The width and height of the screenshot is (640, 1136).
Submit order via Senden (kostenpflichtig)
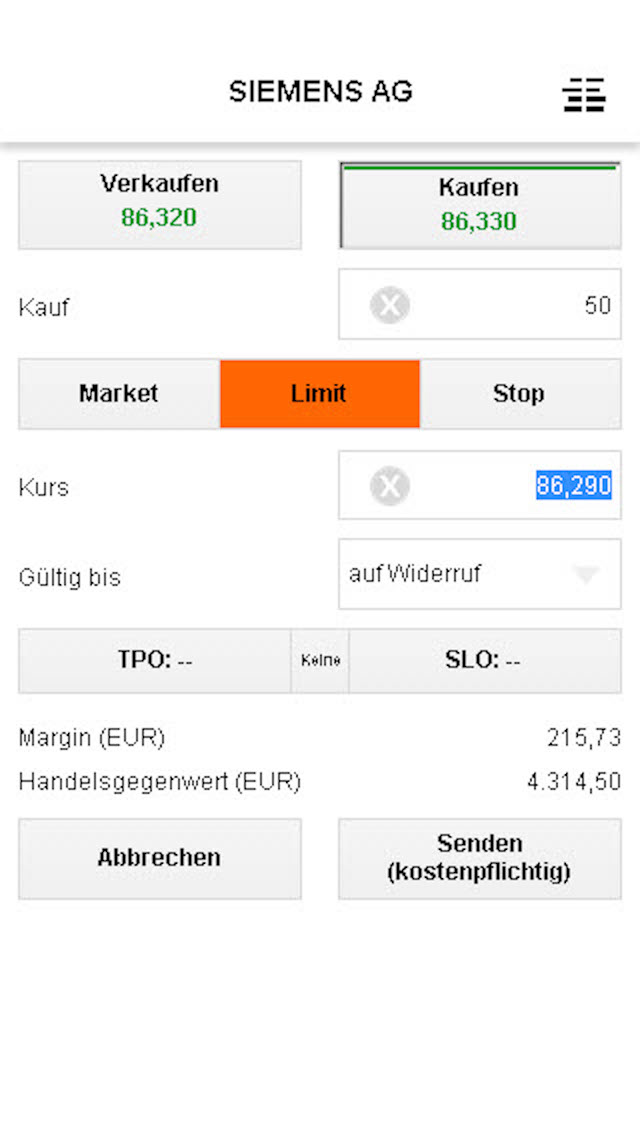click(x=479, y=858)
